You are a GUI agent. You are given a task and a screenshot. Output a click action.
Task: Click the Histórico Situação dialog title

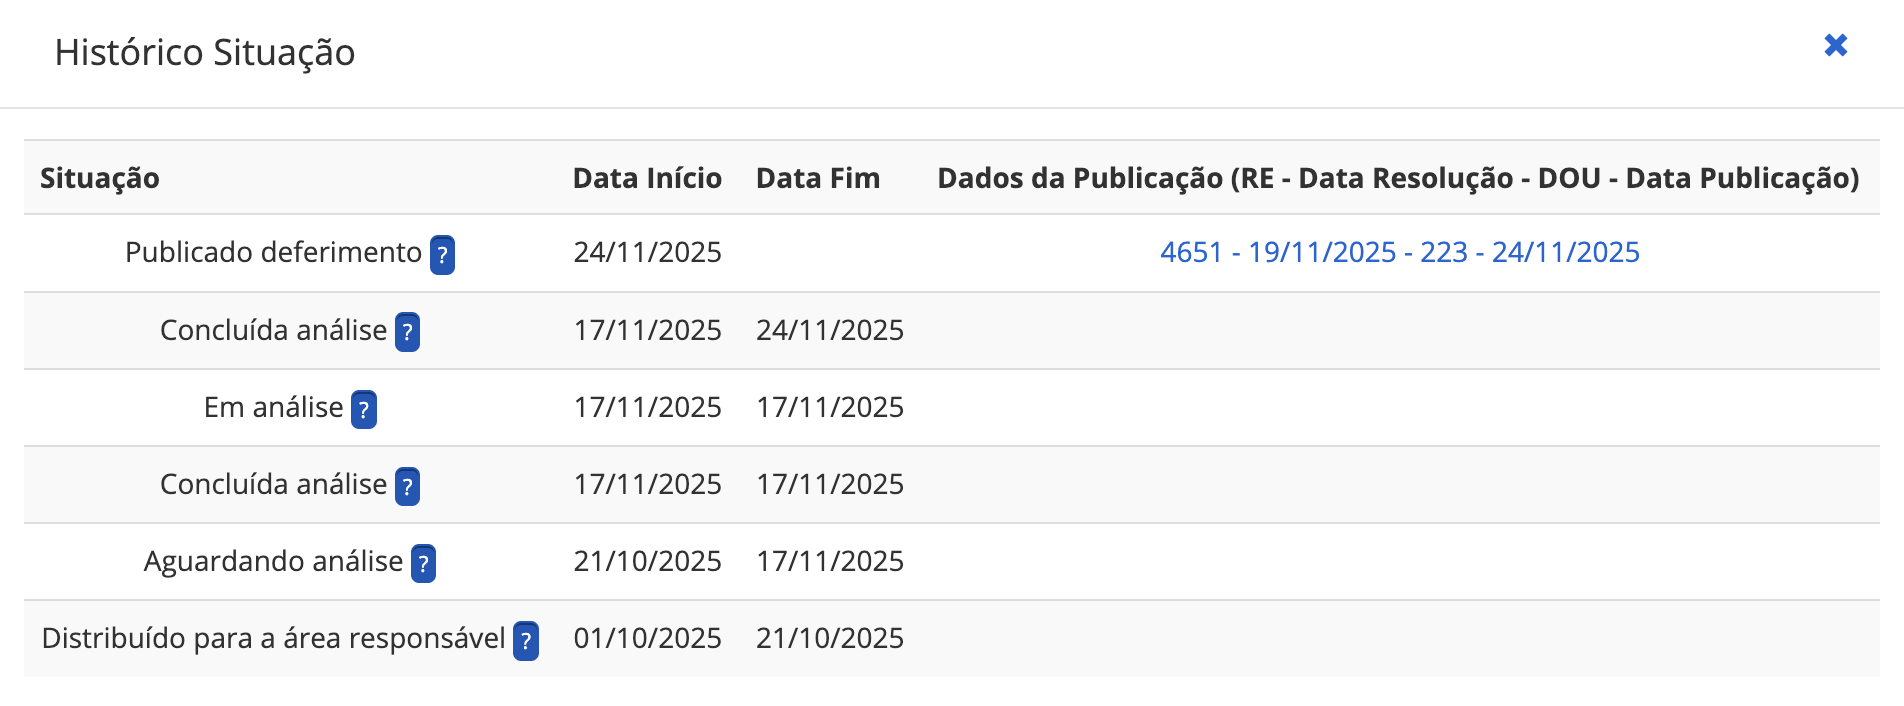(205, 53)
